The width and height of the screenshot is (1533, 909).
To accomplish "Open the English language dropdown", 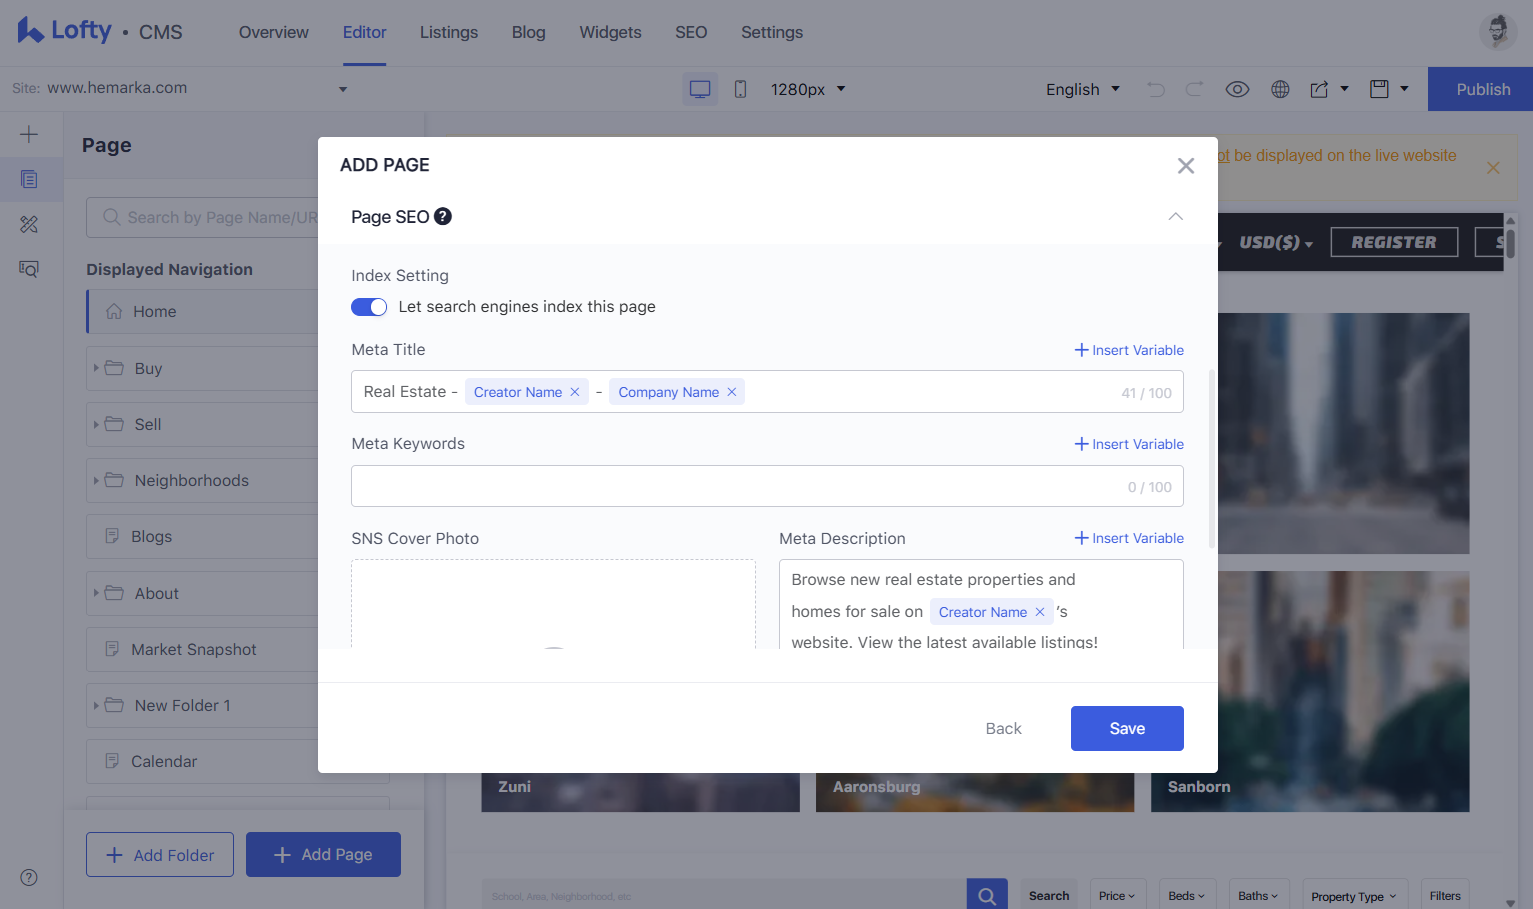I will pyautogui.click(x=1083, y=89).
